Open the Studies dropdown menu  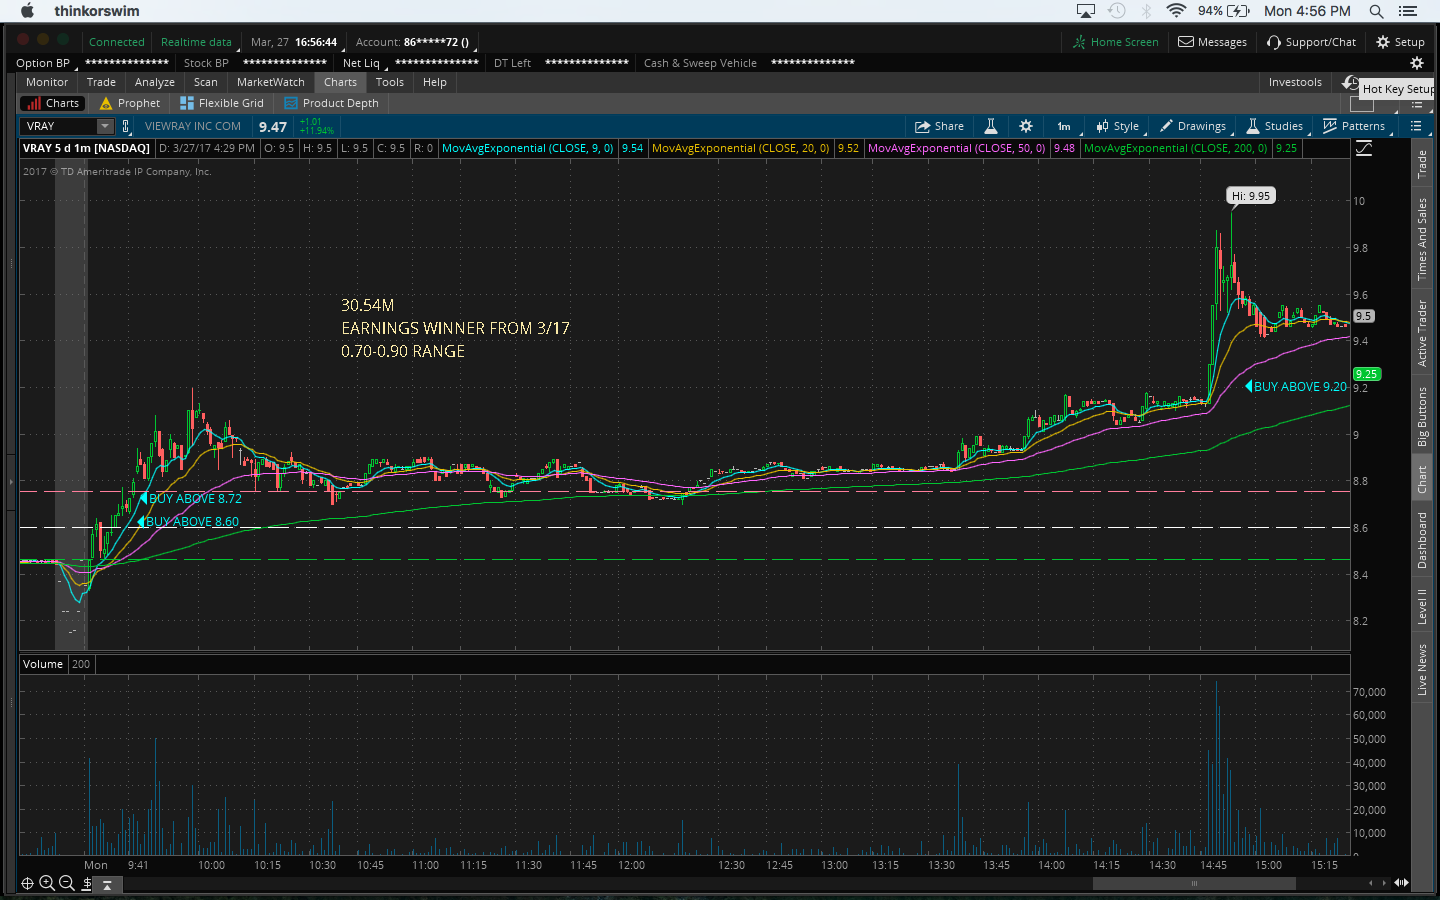coord(1274,126)
